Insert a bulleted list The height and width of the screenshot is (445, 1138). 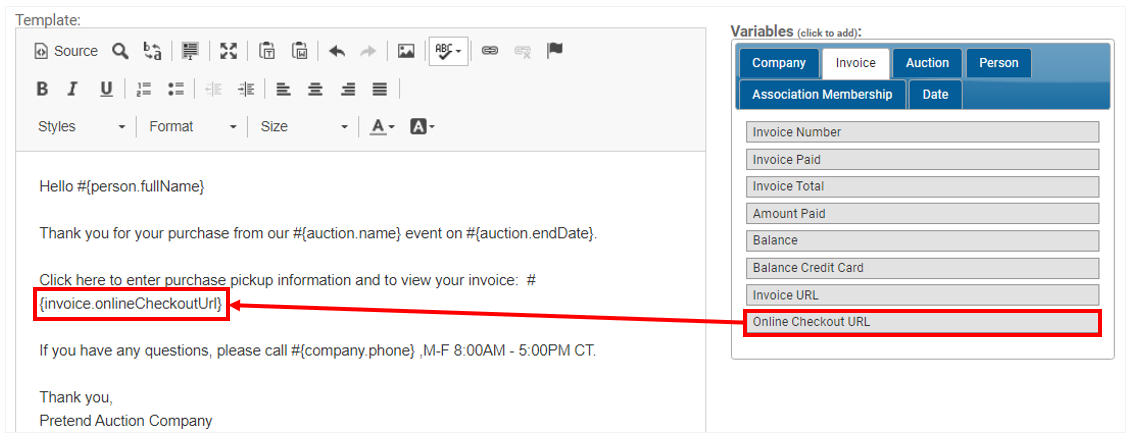click(176, 89)
